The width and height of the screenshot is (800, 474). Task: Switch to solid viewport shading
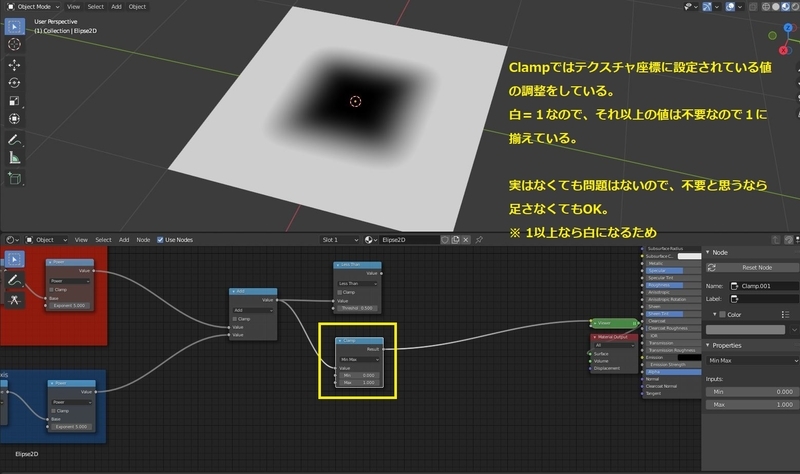776,7
